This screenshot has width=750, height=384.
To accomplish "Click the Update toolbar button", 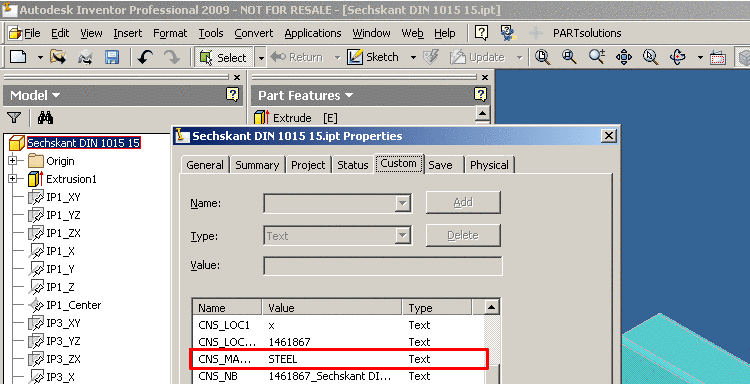I will [477, 57].
